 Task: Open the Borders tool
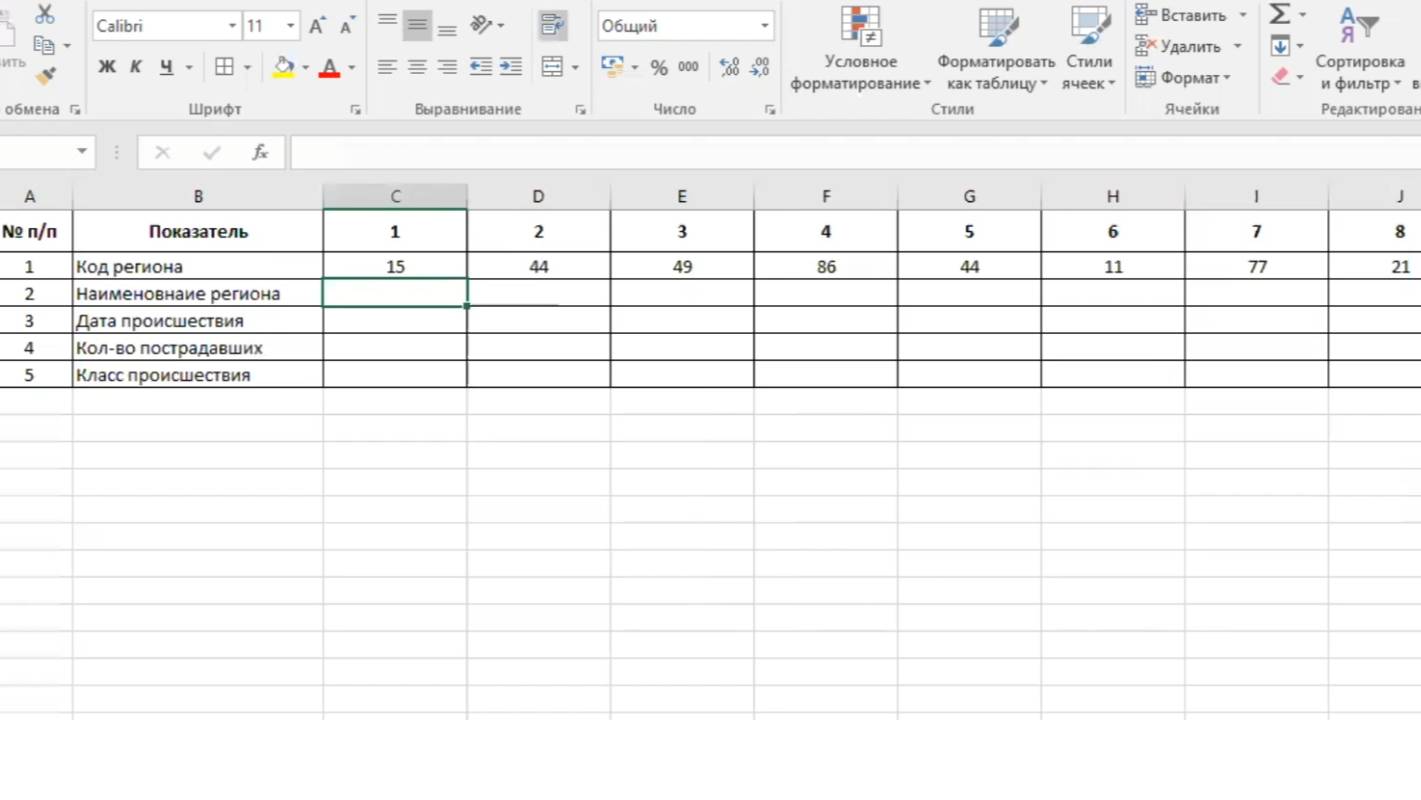coord(225,67)
